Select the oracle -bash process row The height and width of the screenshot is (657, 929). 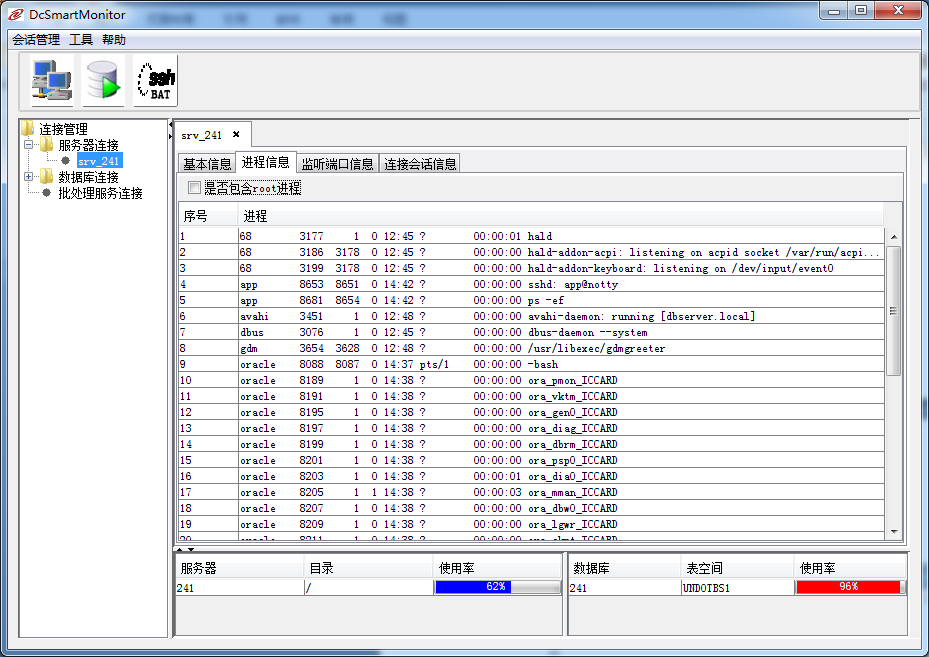pyautogui.click(x=531, y=364)
